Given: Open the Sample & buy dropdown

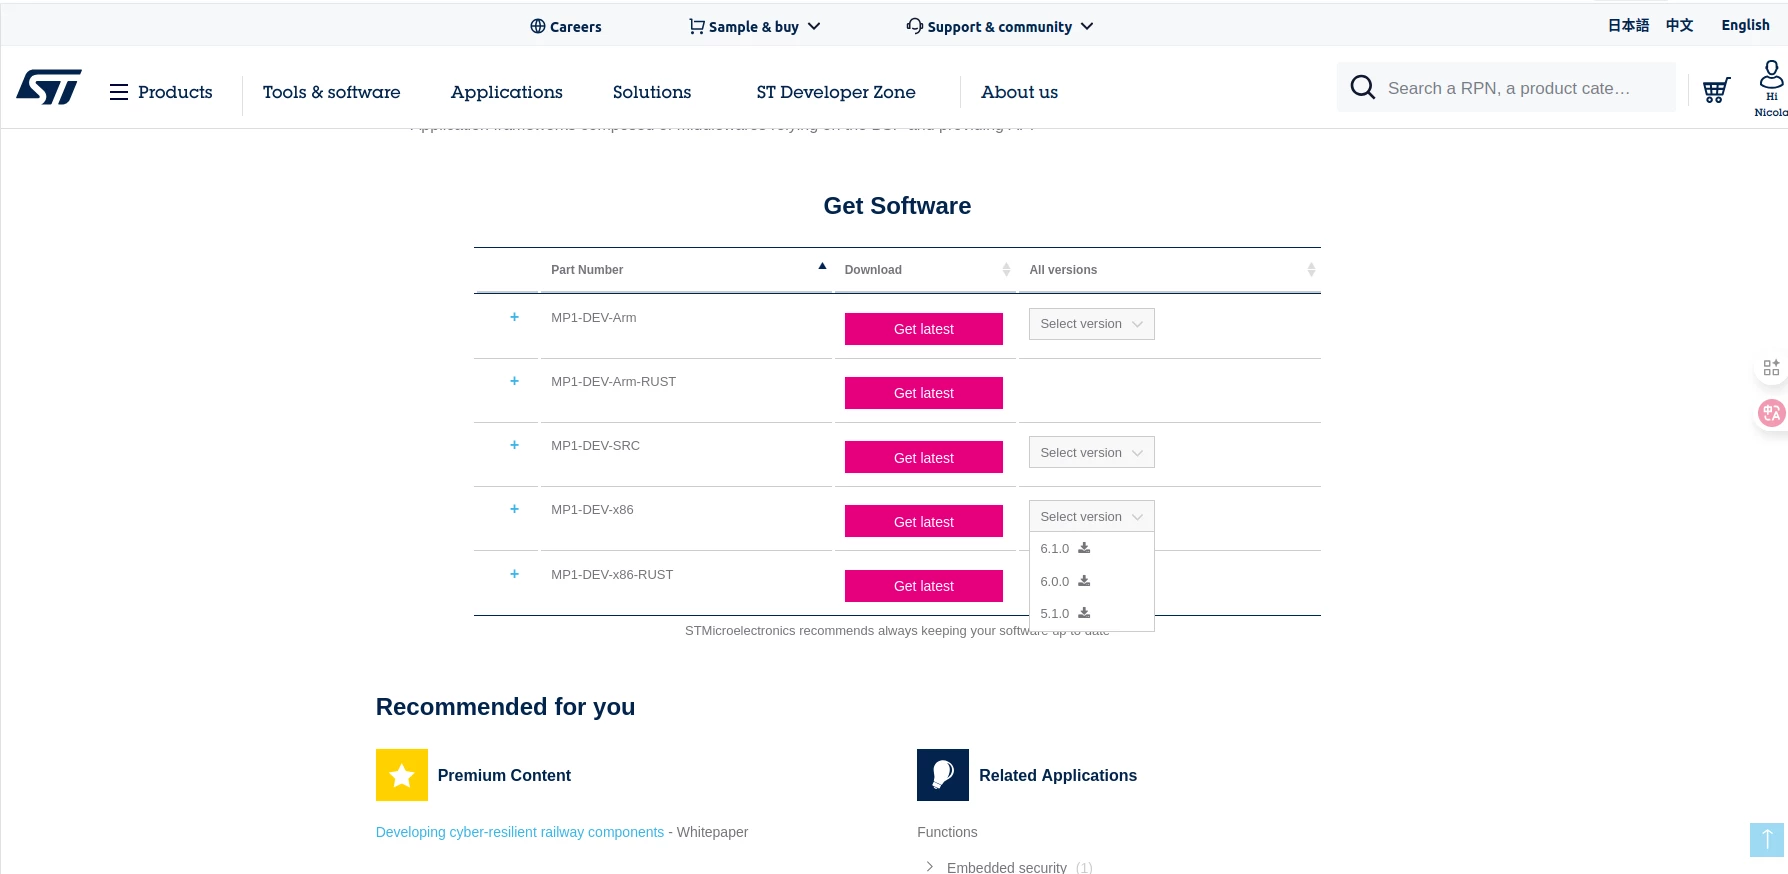Looking at the screenshot, I should pos(755,27).
